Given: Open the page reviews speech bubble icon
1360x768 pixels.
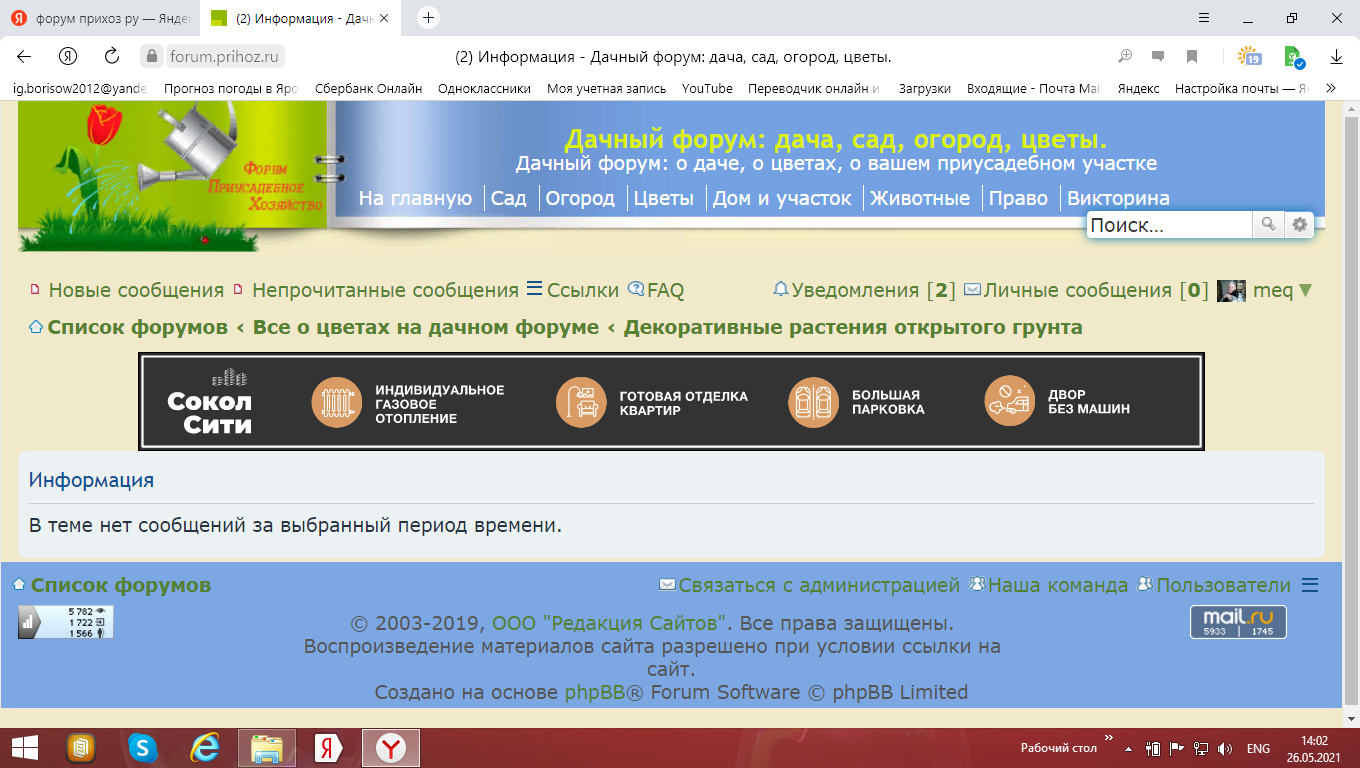Looking at the screenshot, I should pos(1158,56).
